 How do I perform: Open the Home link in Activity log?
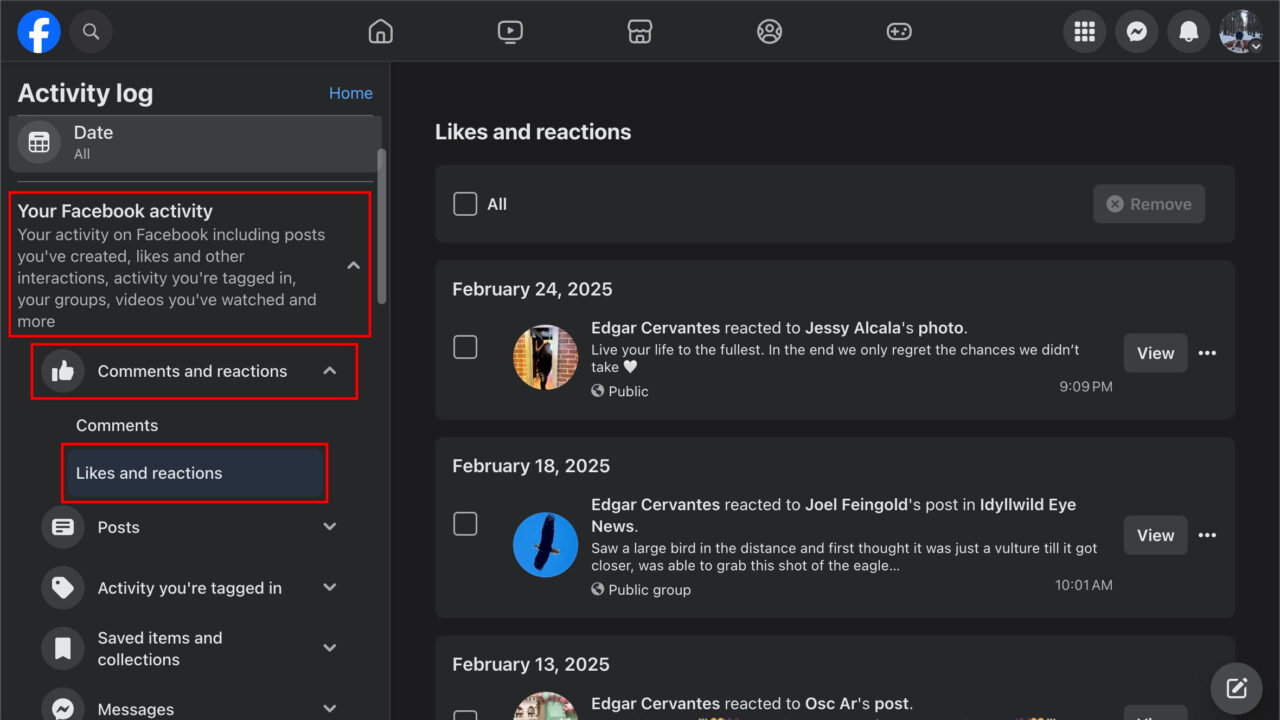351,92
